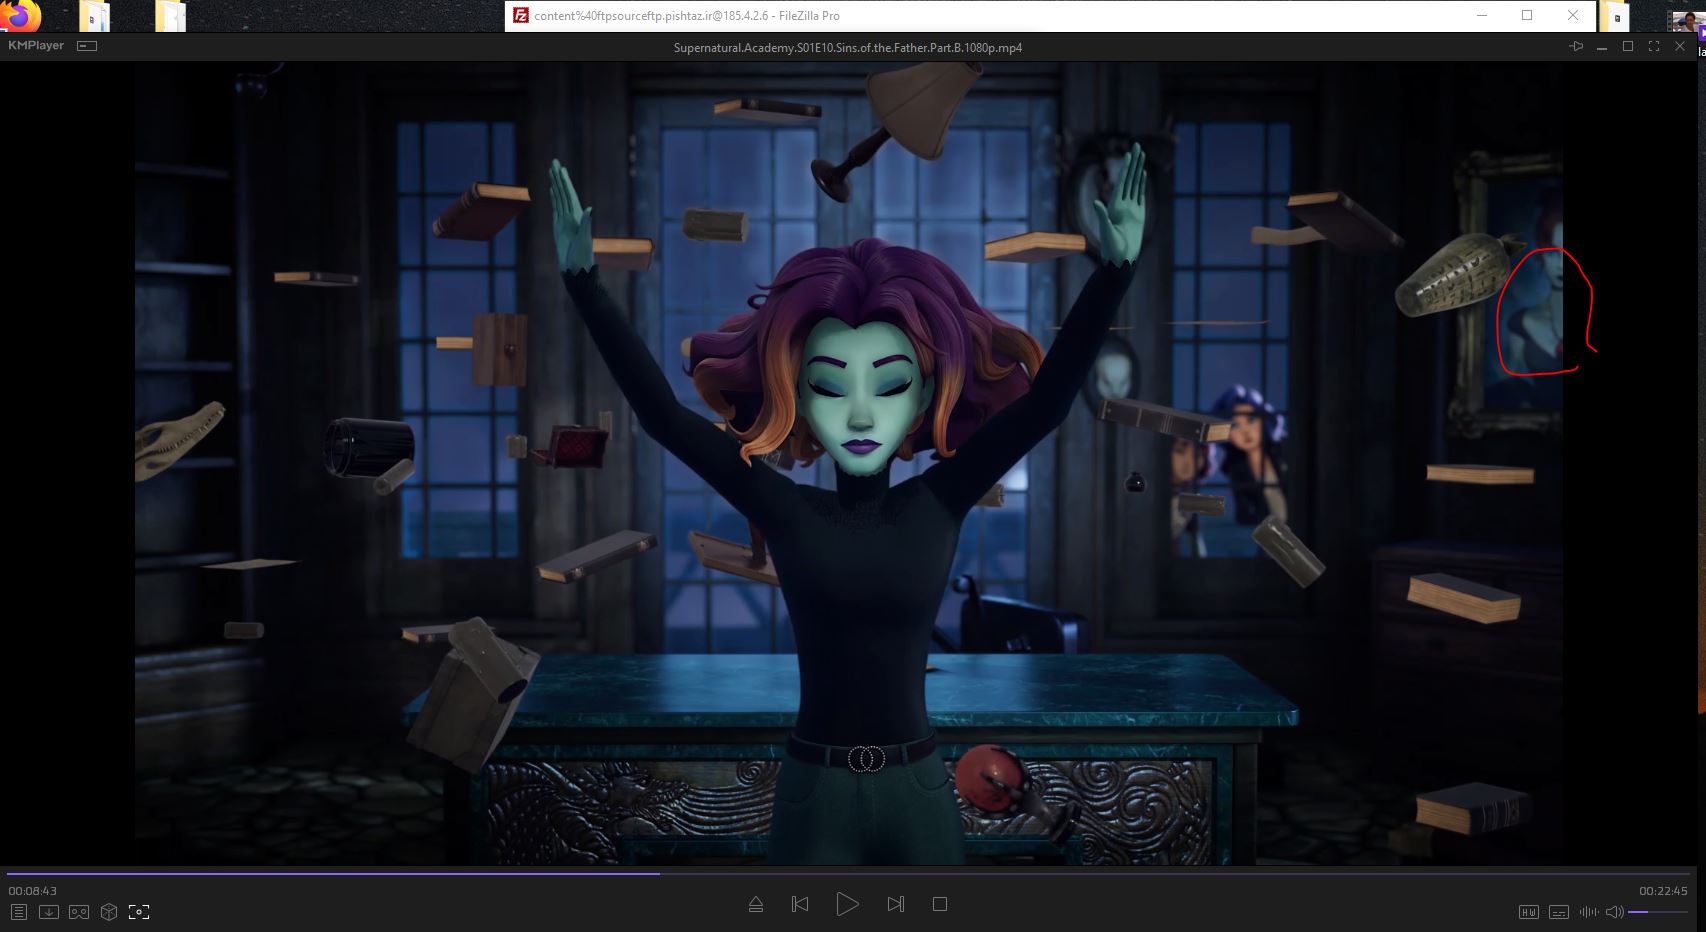
Task: Toggle HW hardware acceleration
Action: point(1528,912)
